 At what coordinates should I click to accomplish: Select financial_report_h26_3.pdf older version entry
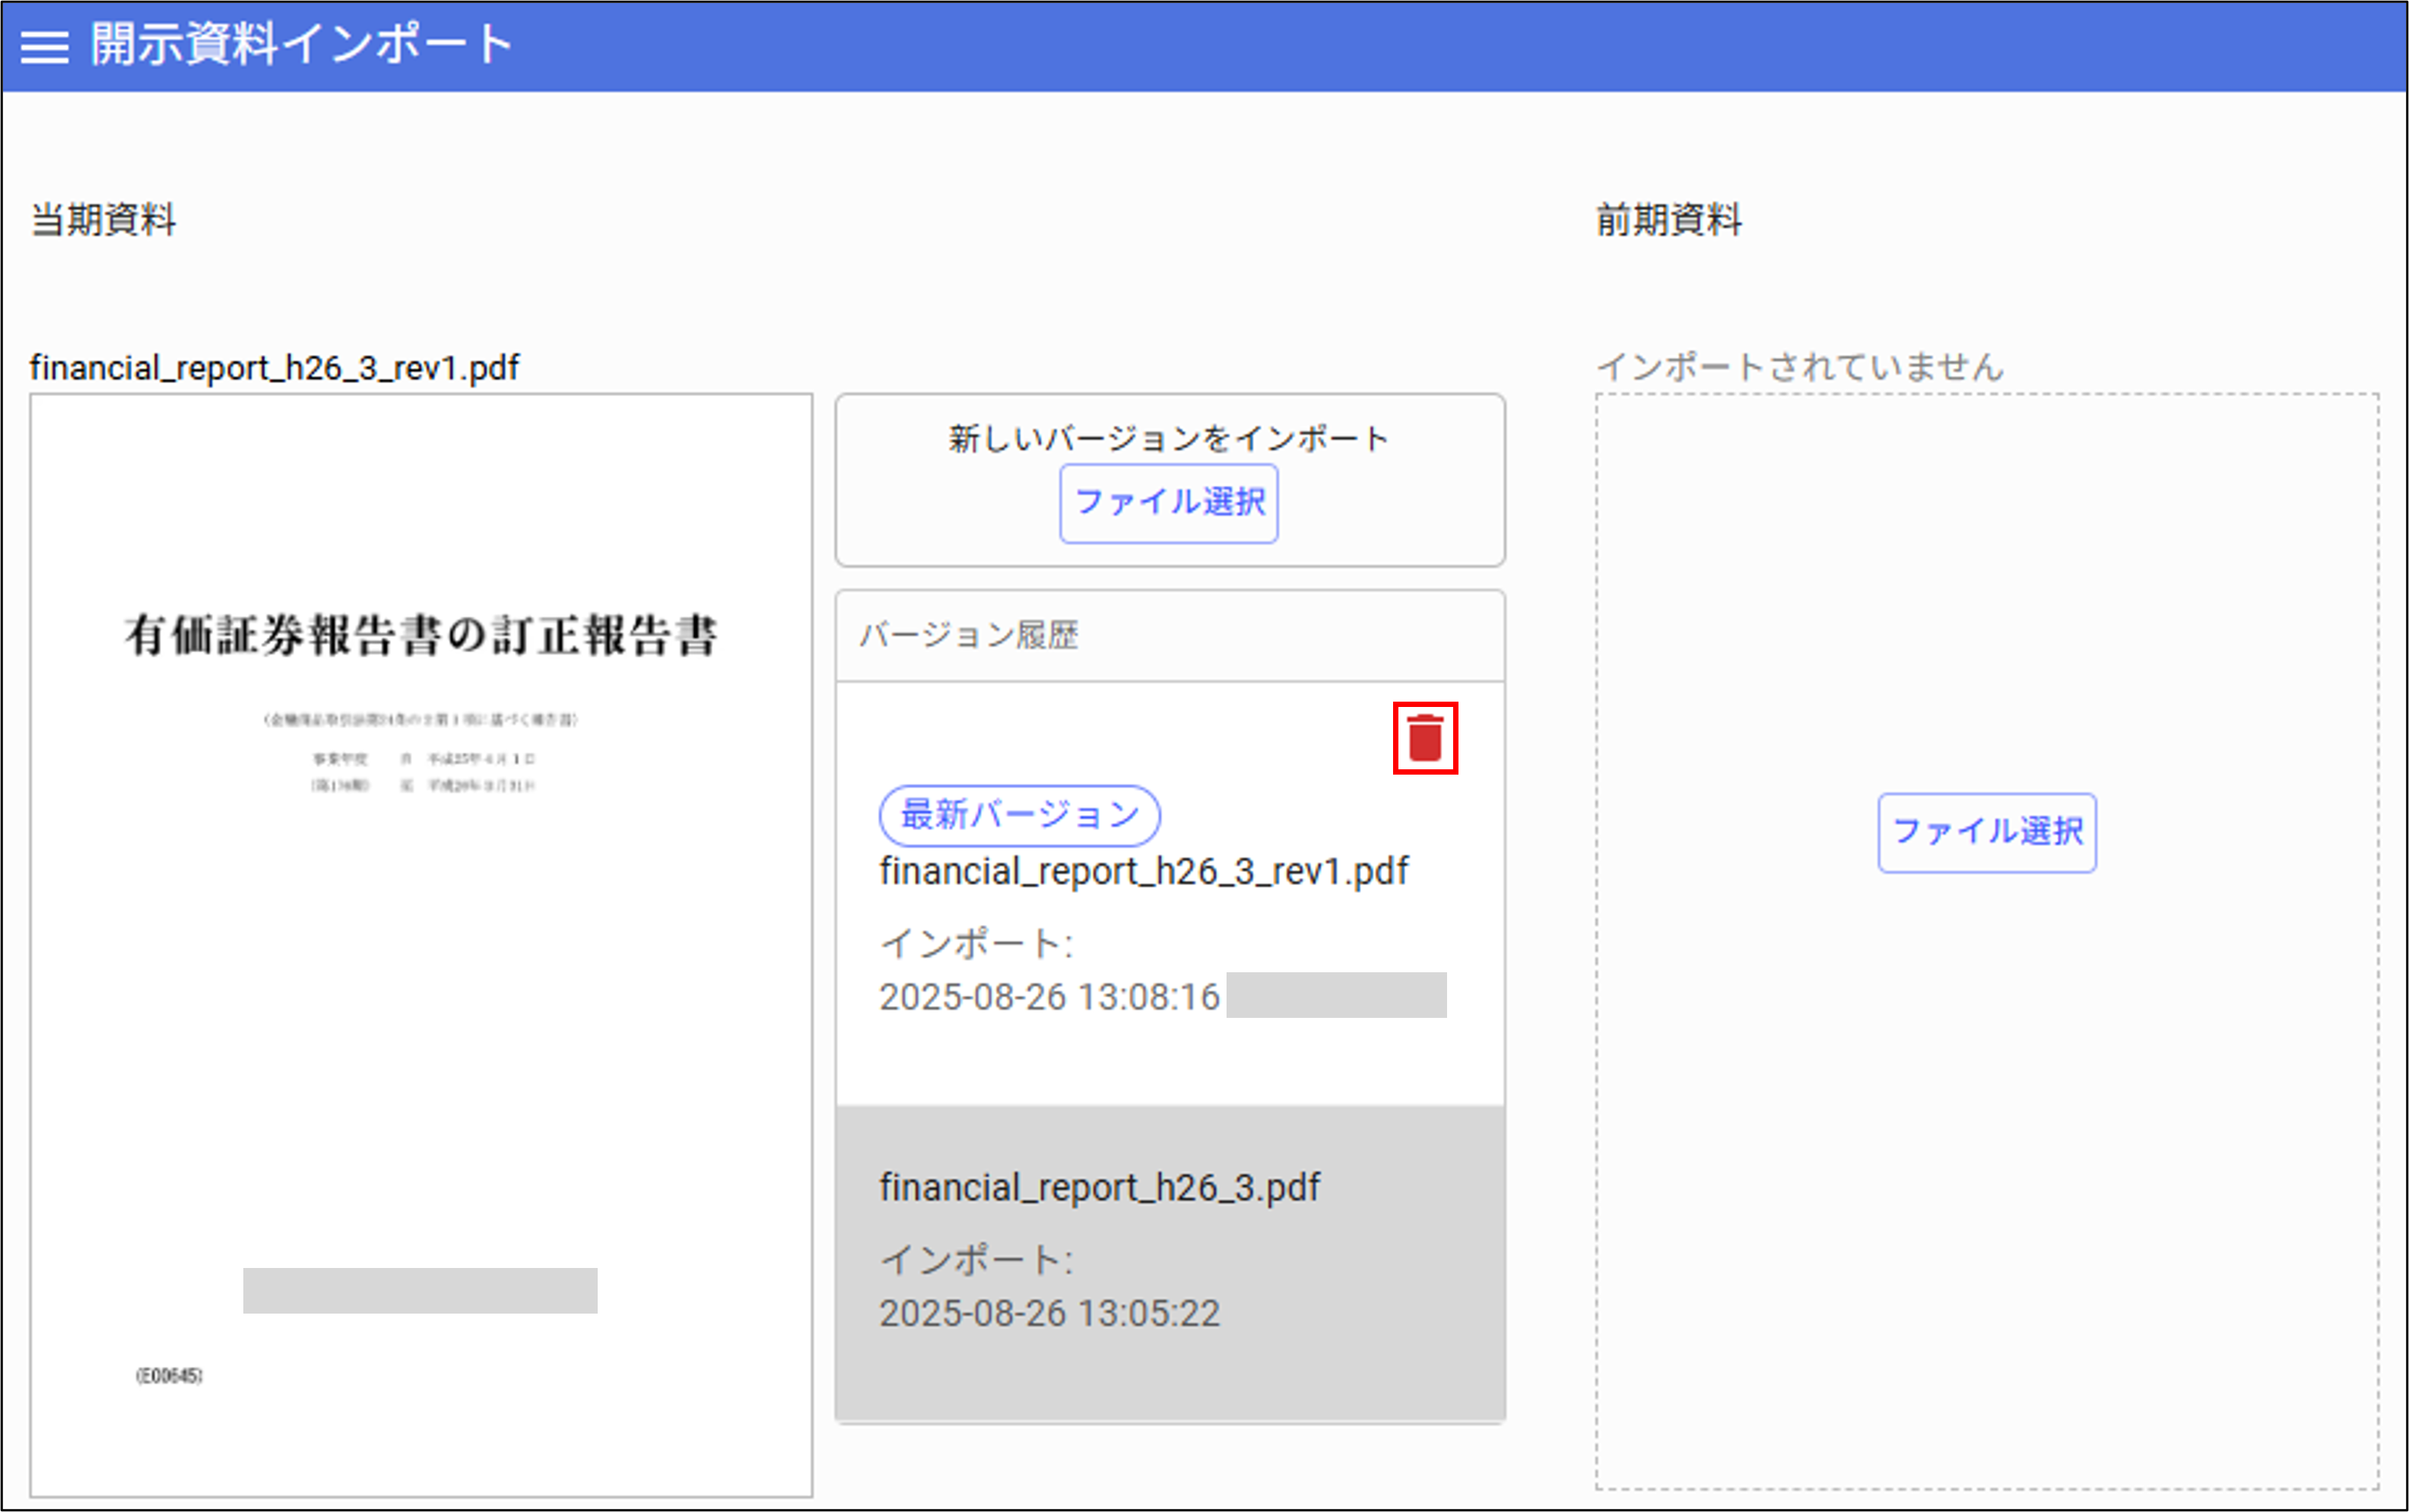pyautogui.click(x=1099, y=1188)
